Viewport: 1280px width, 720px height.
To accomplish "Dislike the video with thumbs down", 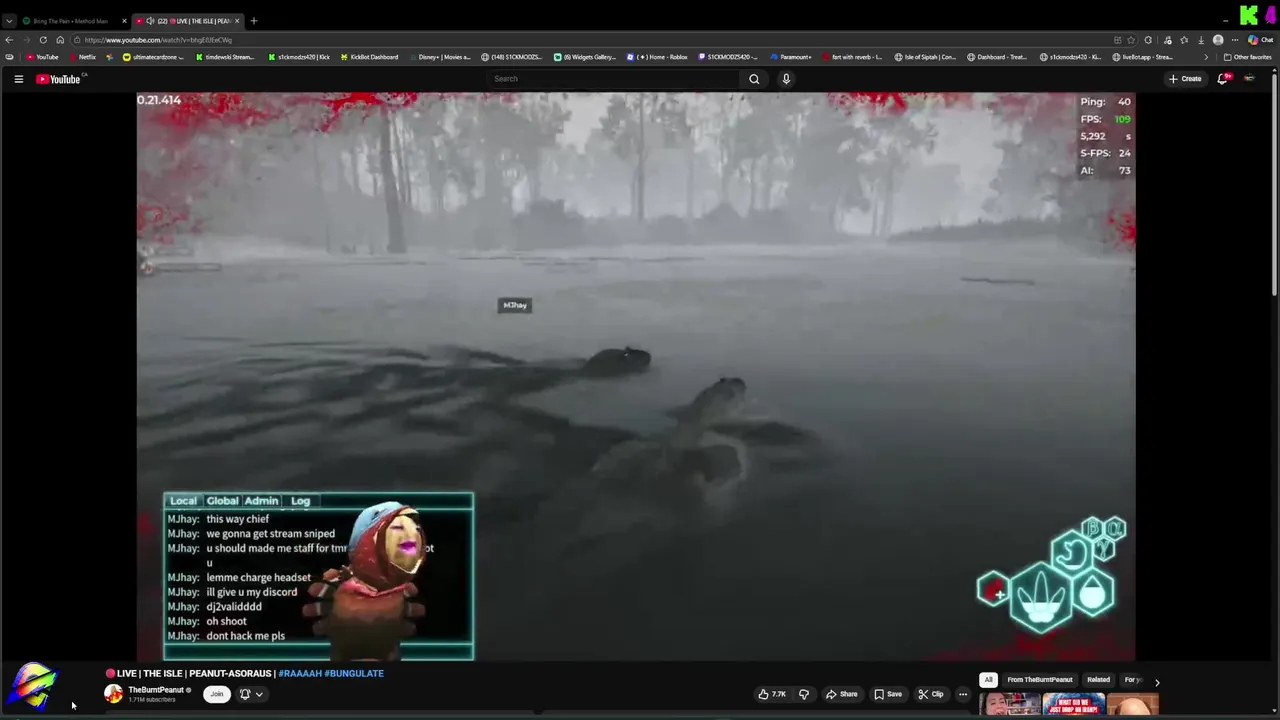I will [804, 694].
